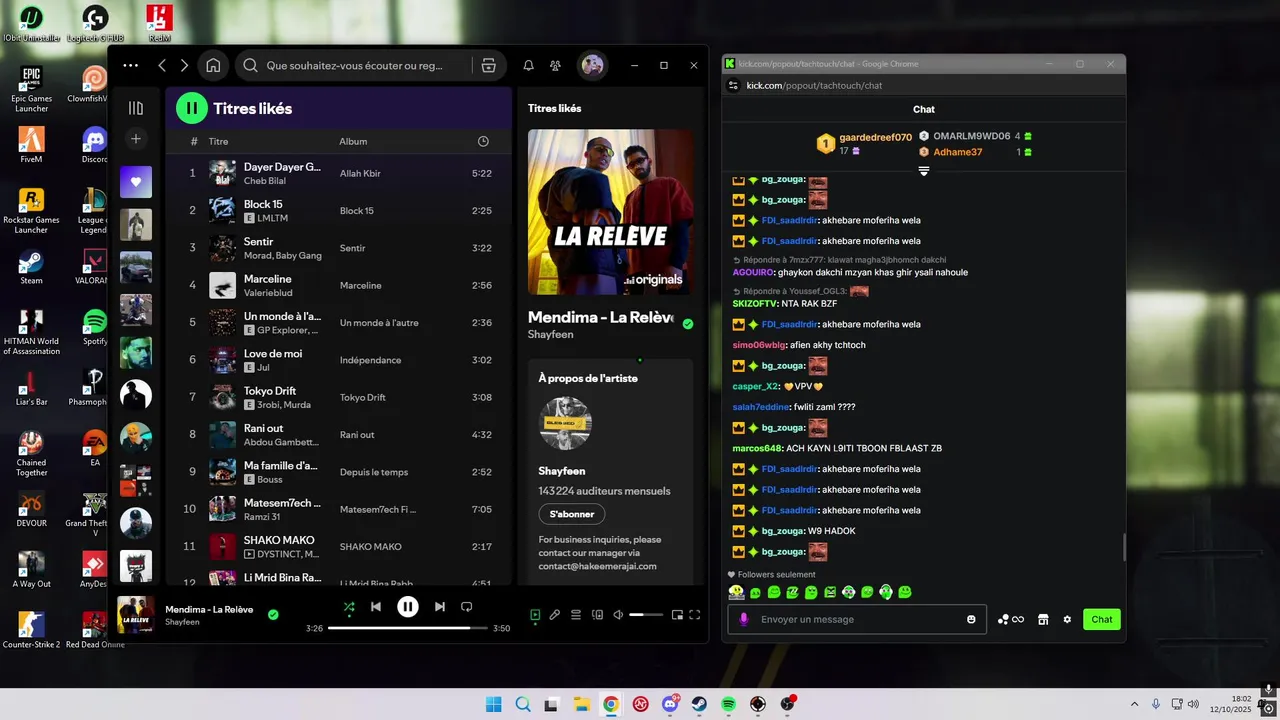Open Liked Songs heart tile in sidebar
The image size is (1280, 720).
coord(136,182)
